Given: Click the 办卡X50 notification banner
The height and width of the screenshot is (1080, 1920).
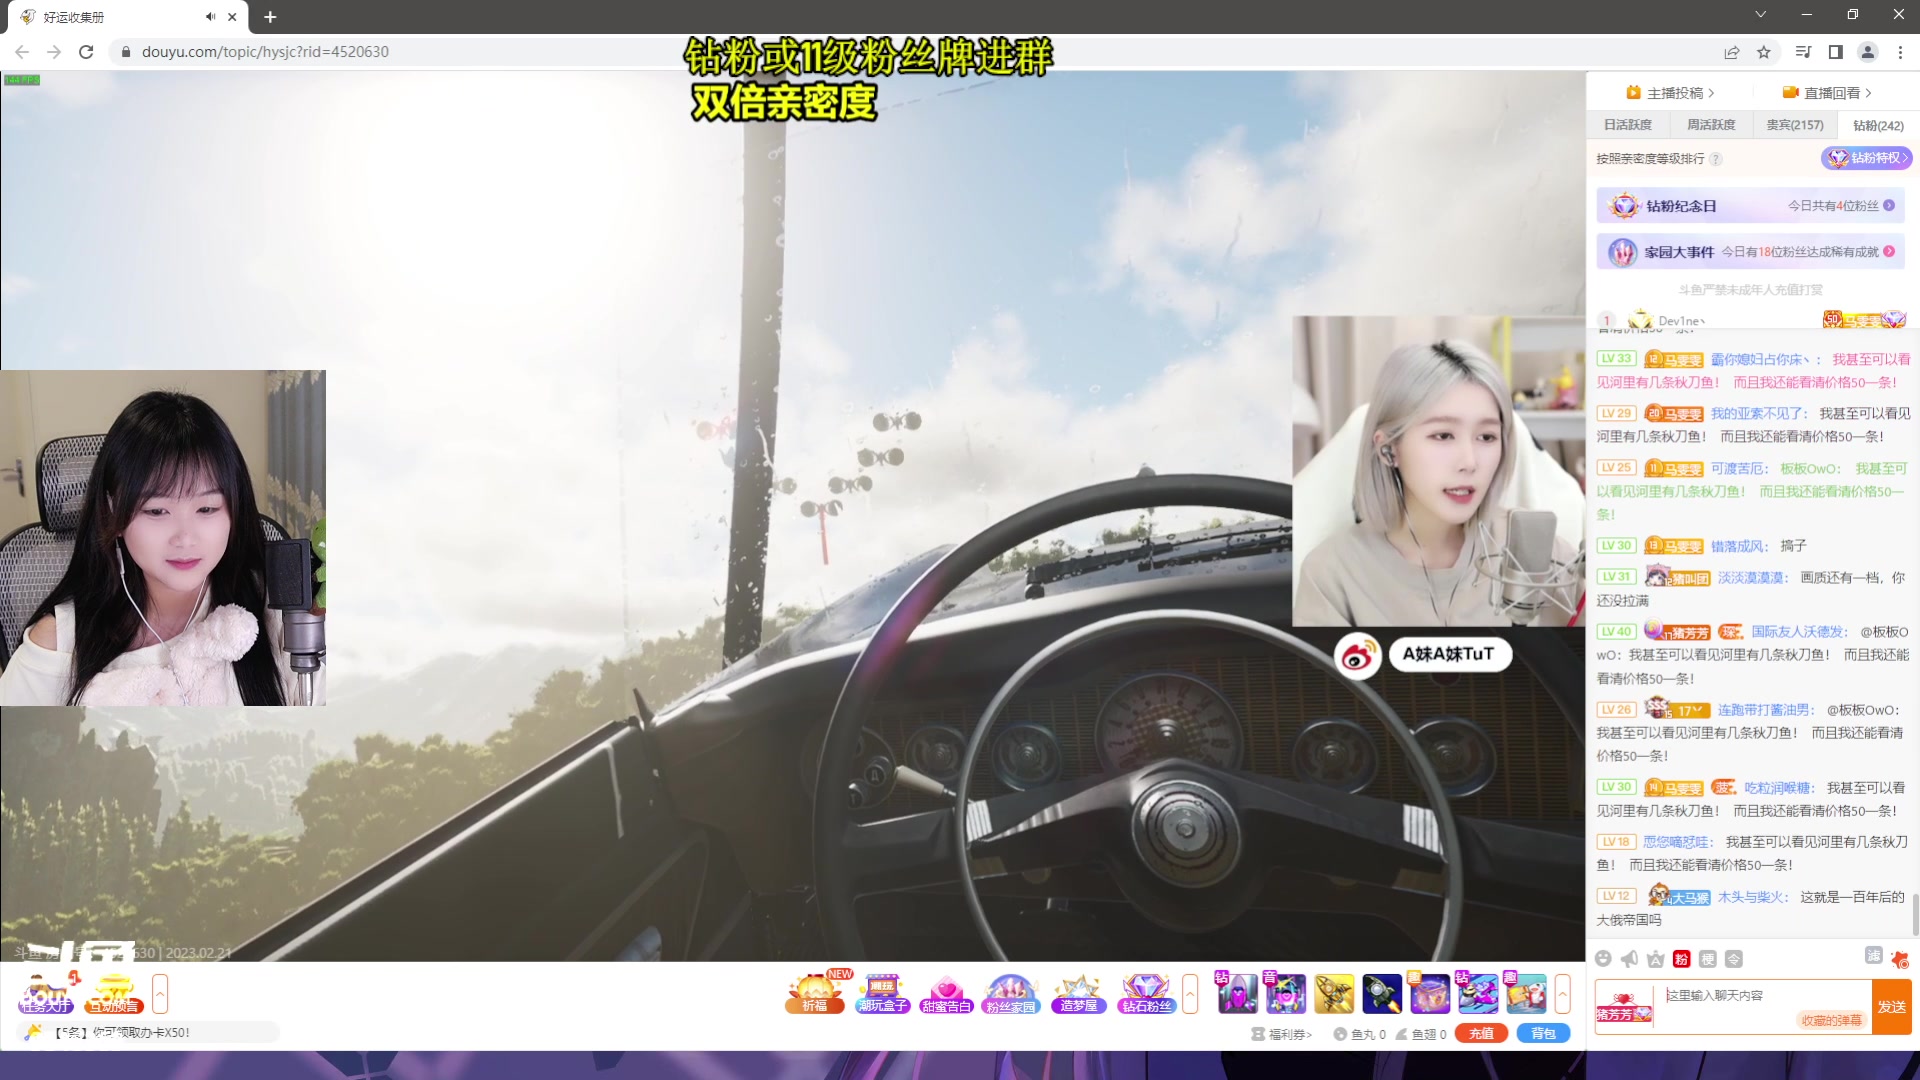Looking at the screenshot, I should (148, 1032).
